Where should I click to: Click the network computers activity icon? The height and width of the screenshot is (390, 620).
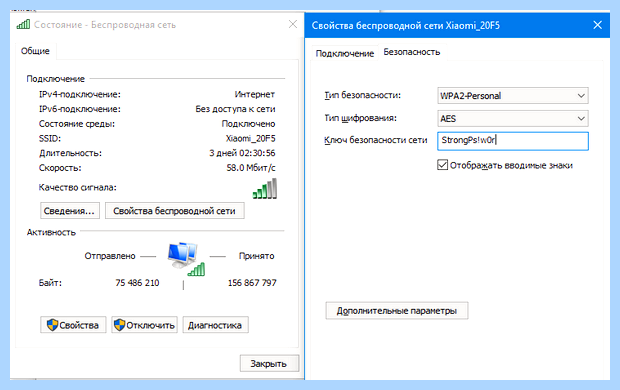pos(186,259)
